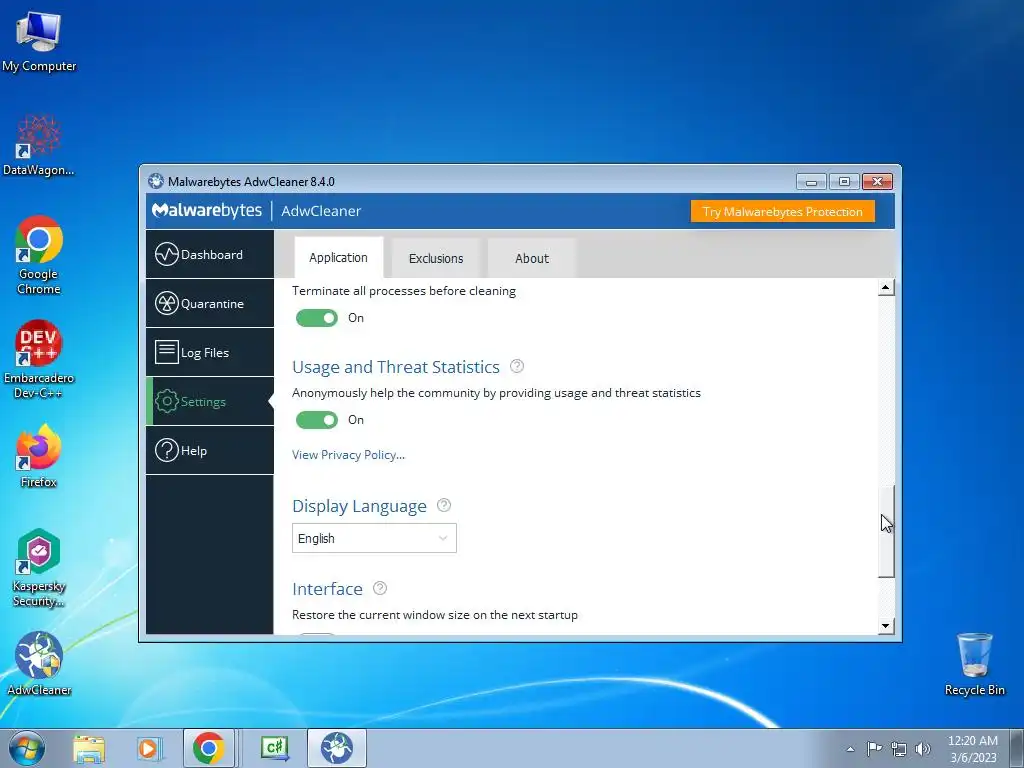Screen dimensions: 1024x768
Task: Select the Firefox desktop shortcut
Action: coord(39,456)
